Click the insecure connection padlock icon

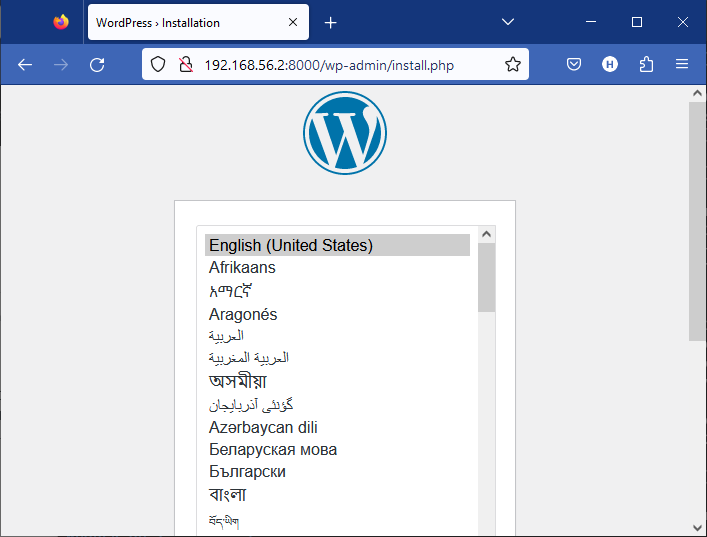coord(185,64)
